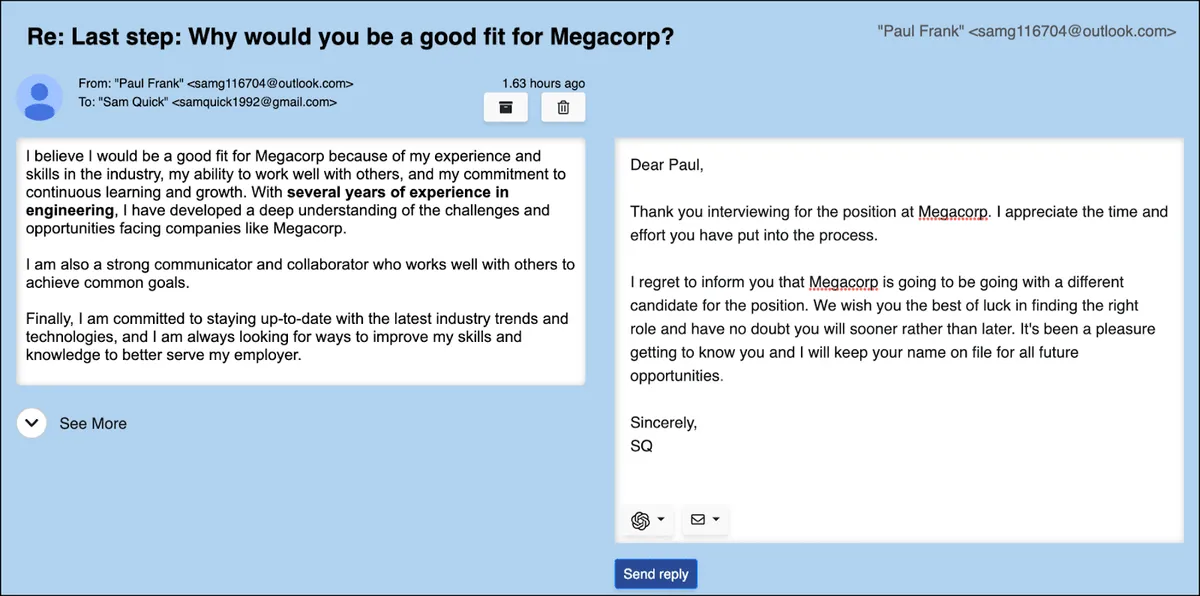The image size is (1200, 596).
Task: Click the envelope icon below the reply
Action: pyautogui.click(x=698, y=520)
